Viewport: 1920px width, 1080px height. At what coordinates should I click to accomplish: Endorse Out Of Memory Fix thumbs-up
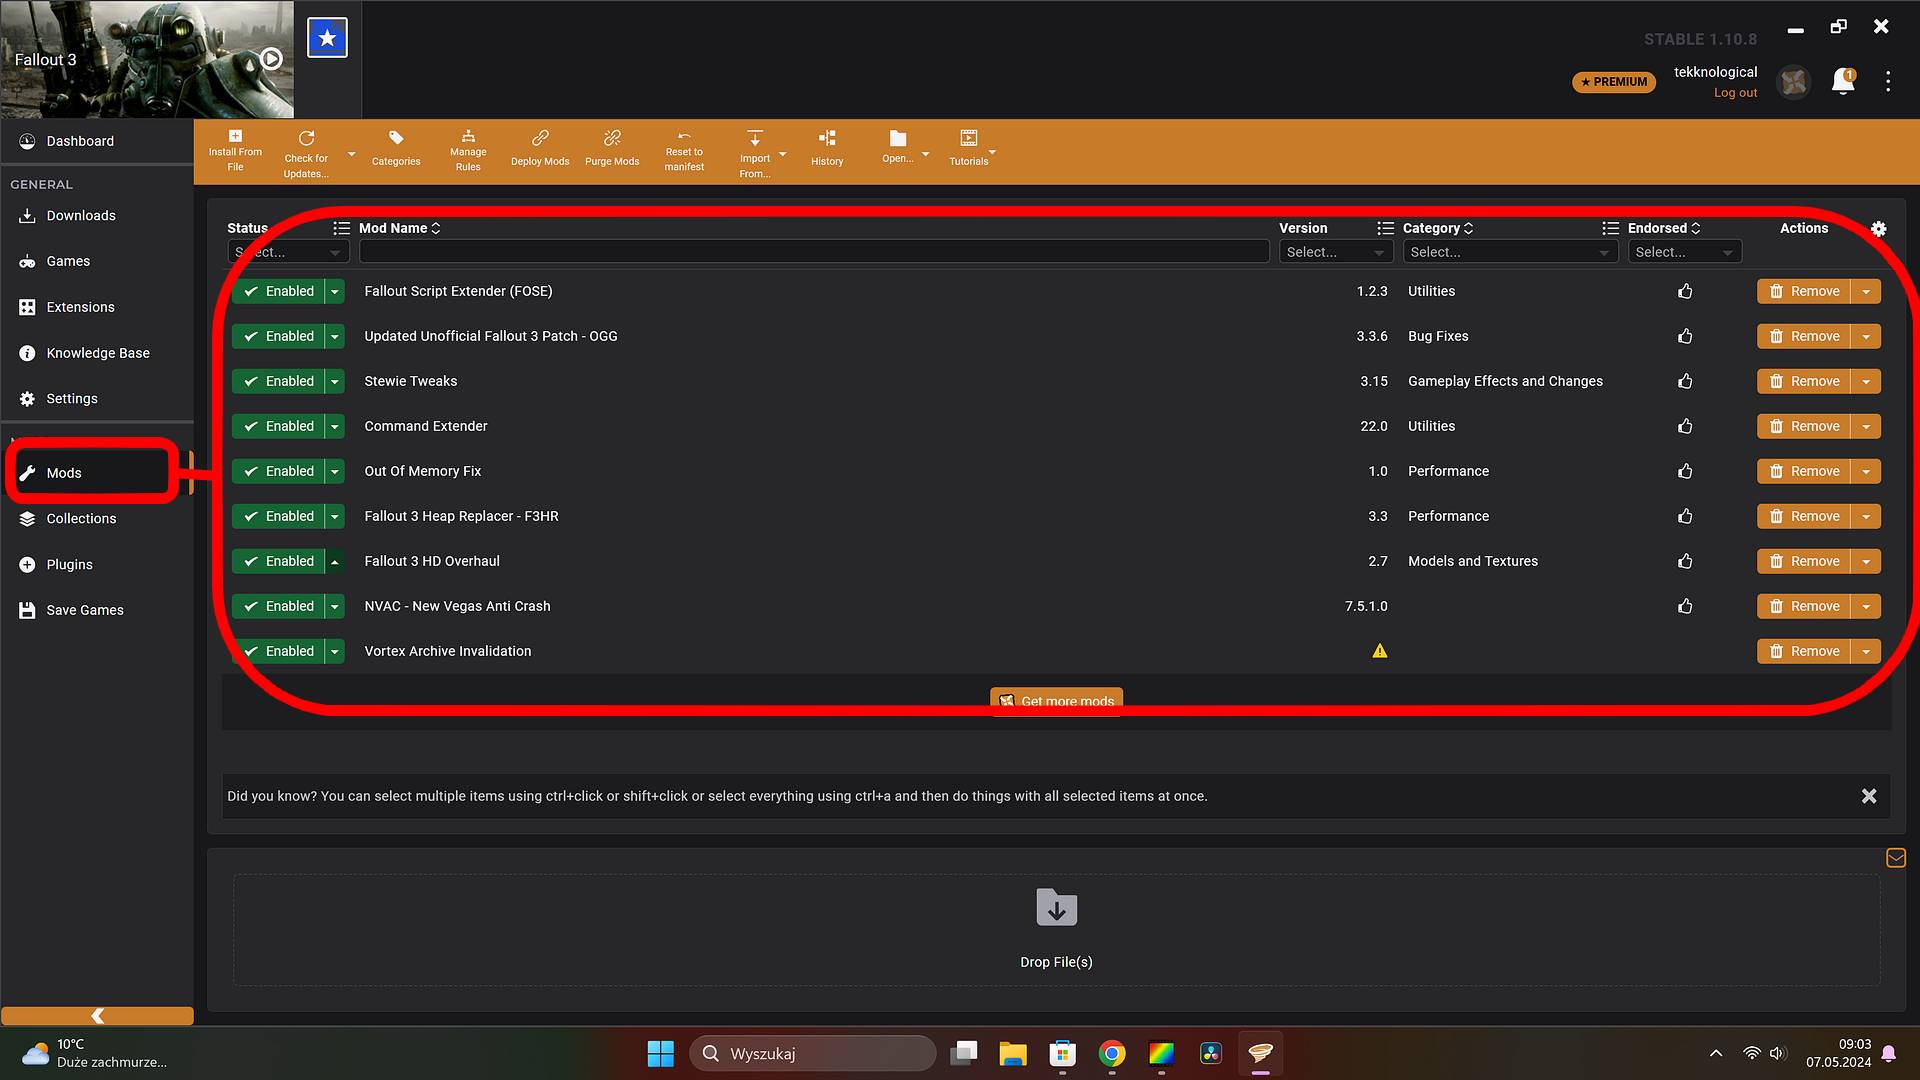[1685, 471]
